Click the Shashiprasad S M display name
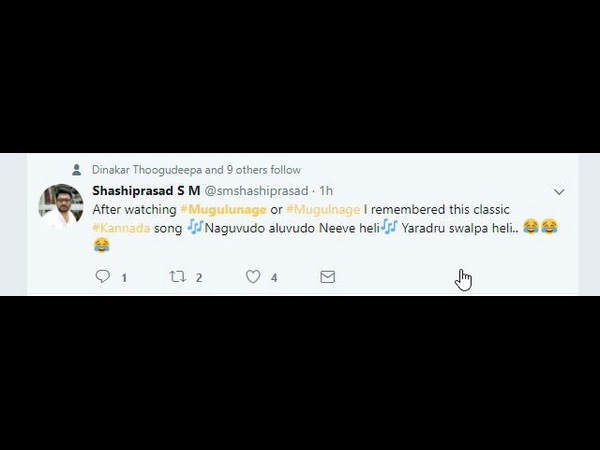The image size is (600, 450). point(146,191)
